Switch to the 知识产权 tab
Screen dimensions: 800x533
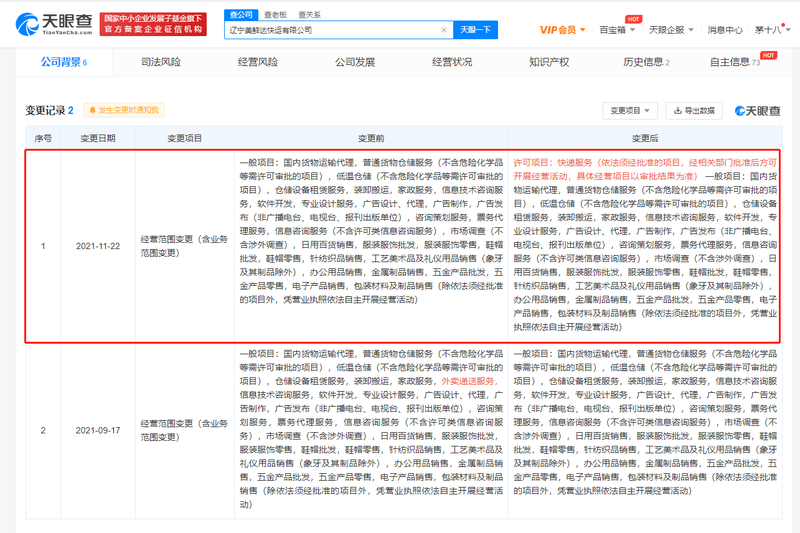click(549, 62)
